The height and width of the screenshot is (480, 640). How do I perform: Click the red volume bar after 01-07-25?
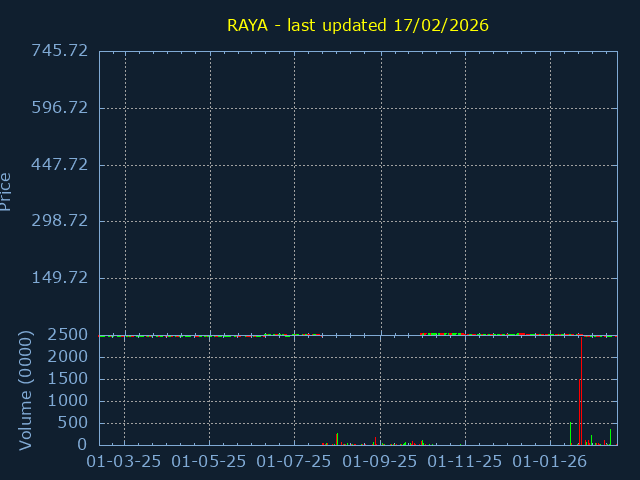(337, 439)
